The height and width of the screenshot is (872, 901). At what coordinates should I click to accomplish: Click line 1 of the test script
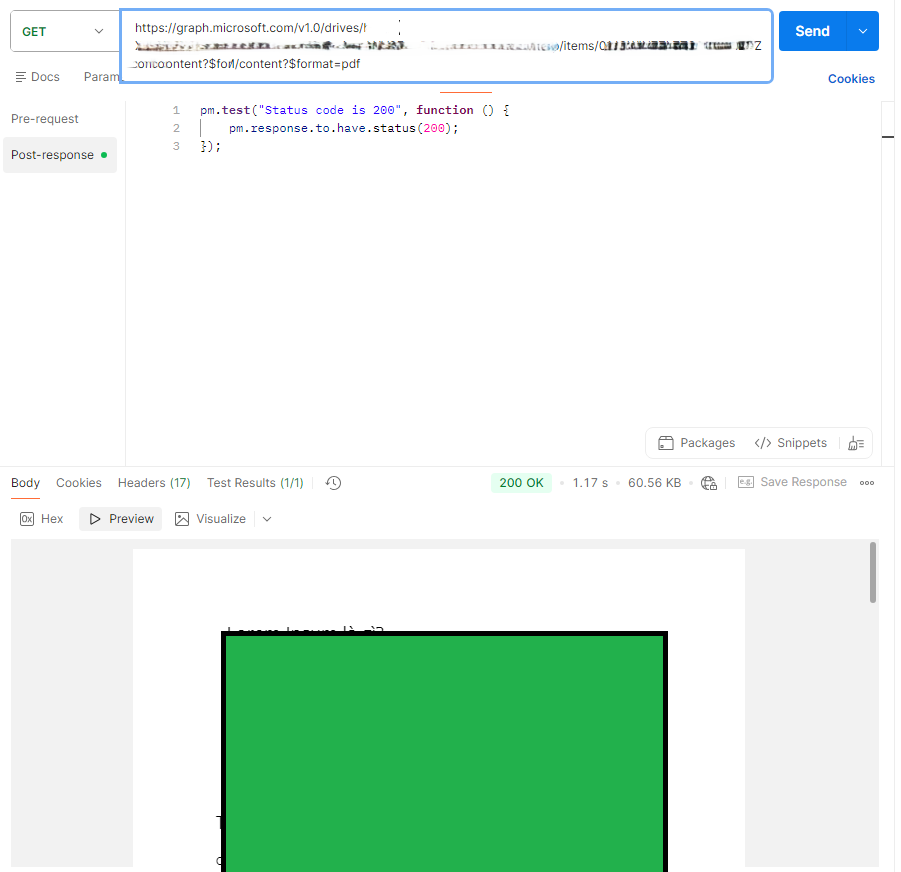click(355, 110)
